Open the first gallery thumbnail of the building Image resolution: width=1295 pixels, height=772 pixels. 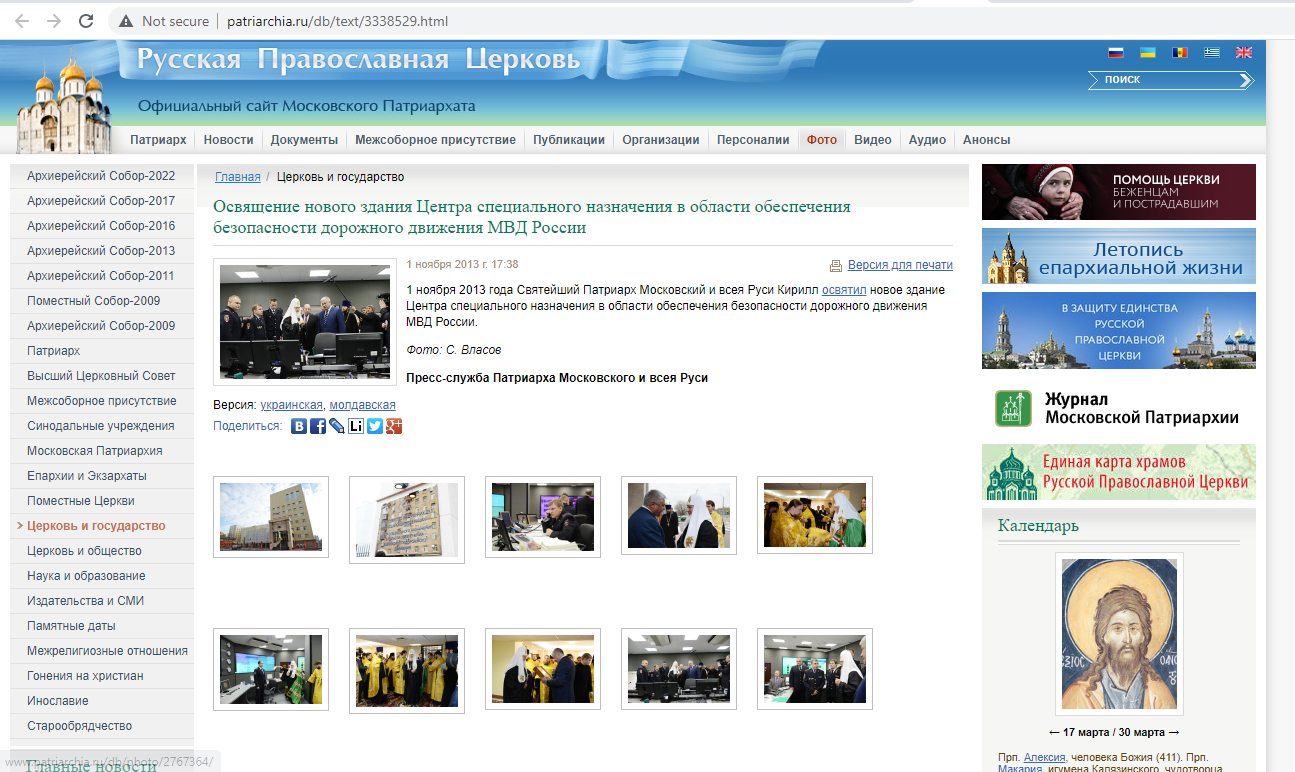[x=270, y=516]
